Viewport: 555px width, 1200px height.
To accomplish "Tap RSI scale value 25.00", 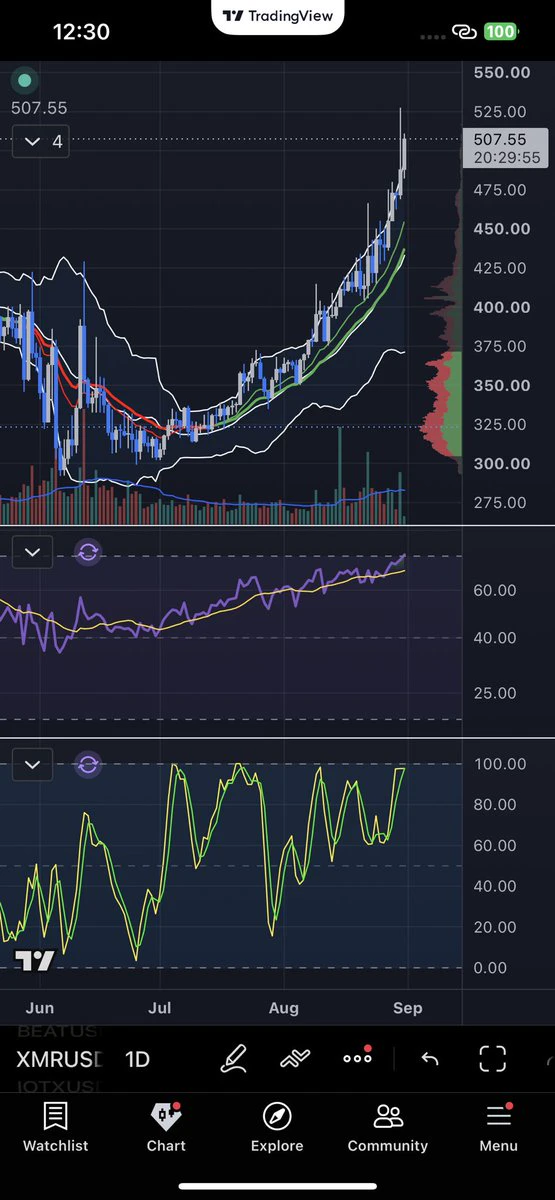I will [x=495, y=693].
